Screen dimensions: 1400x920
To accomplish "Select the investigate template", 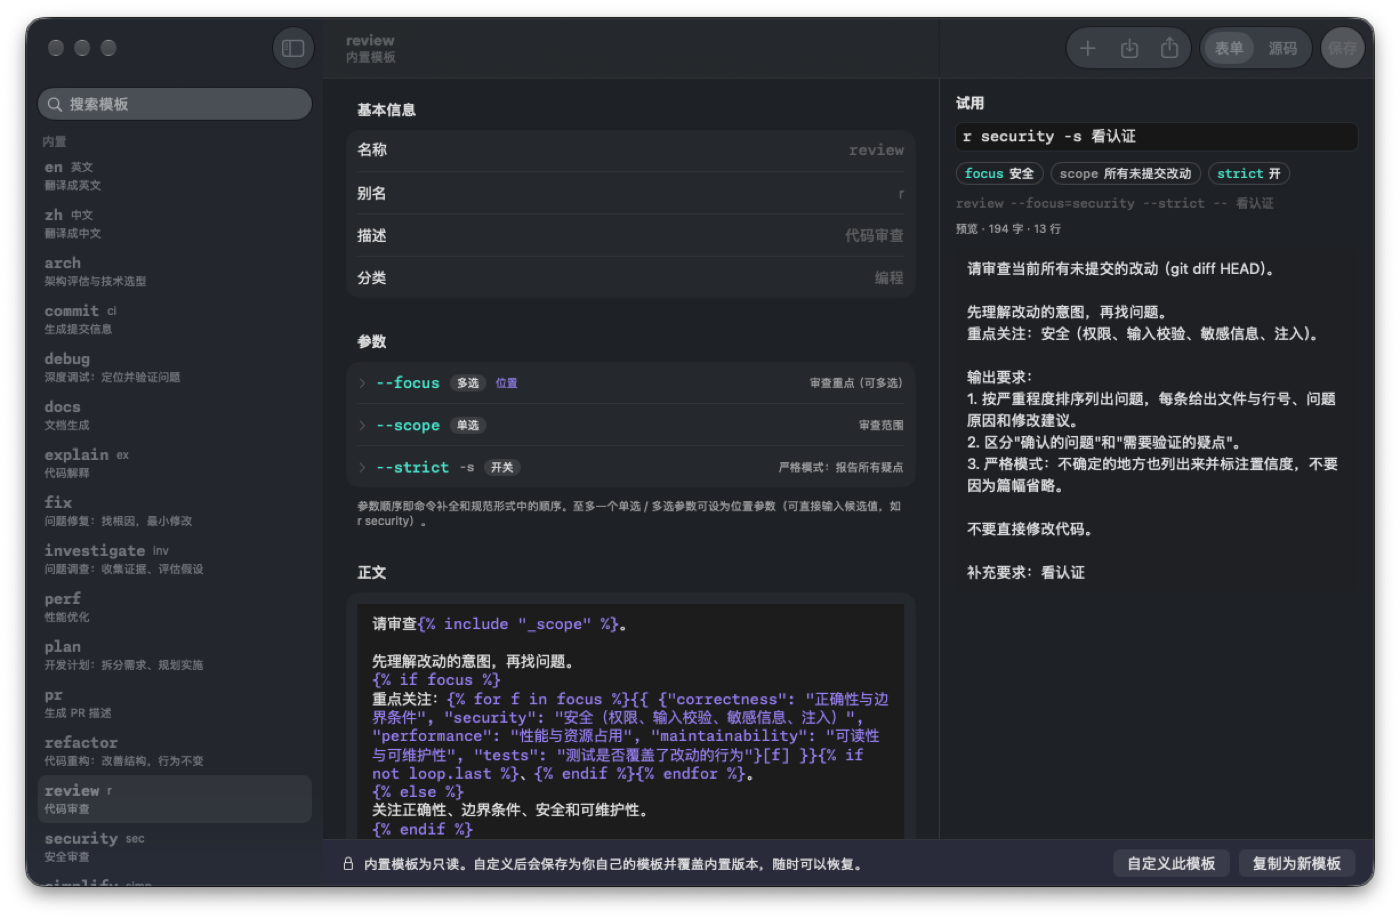I will click(175, 559).
